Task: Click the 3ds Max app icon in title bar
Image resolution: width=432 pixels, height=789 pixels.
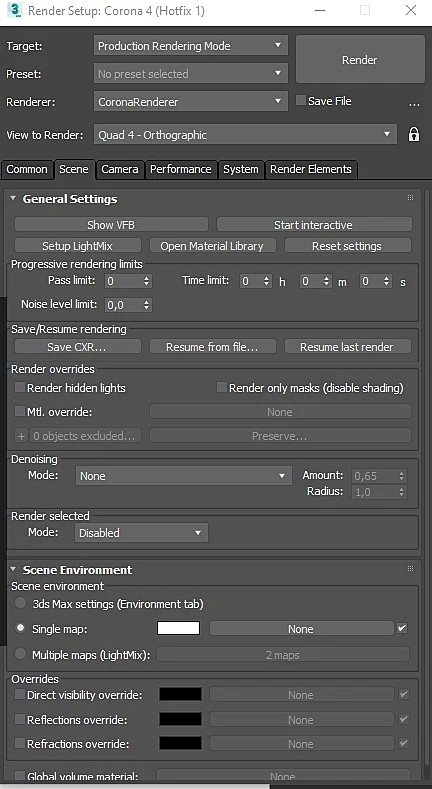Action: click(x=15, y=10)
